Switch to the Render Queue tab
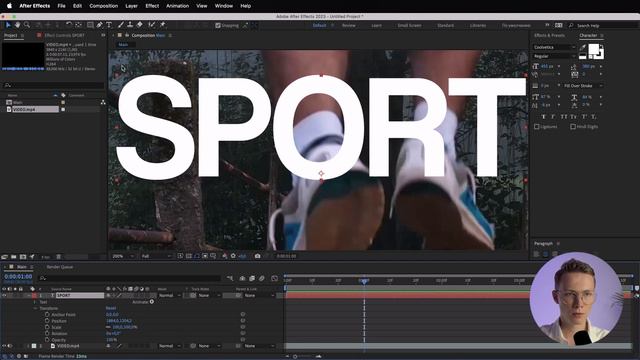Viewport: 640px width, 360px height. (60, 267)
